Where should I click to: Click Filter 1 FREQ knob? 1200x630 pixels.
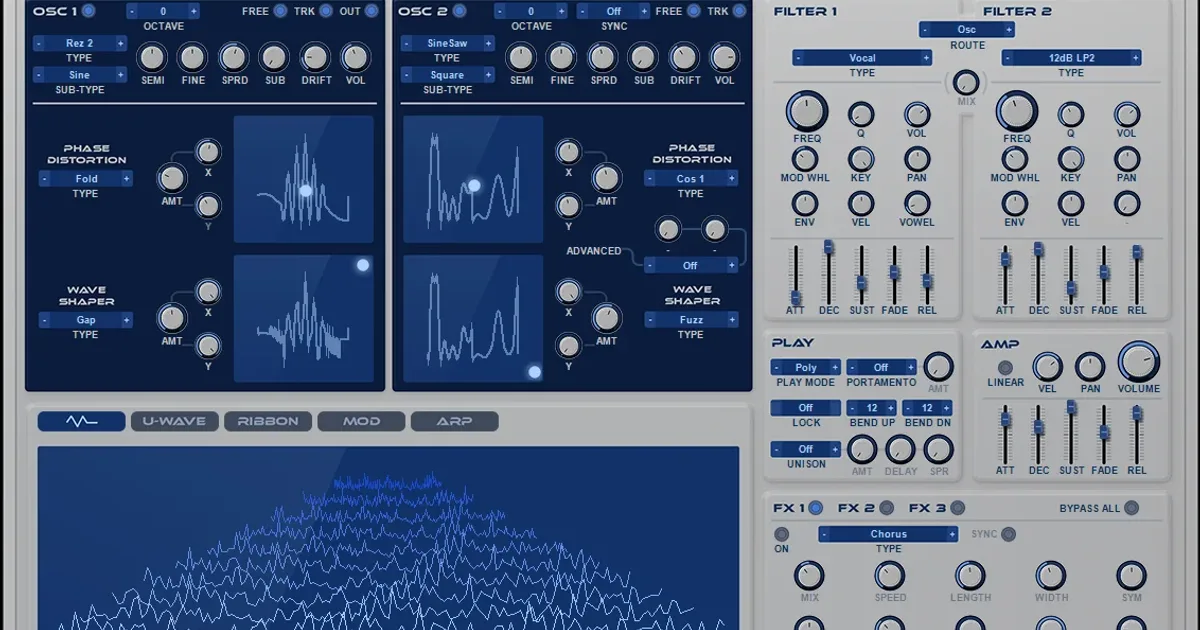pos(807,112)
